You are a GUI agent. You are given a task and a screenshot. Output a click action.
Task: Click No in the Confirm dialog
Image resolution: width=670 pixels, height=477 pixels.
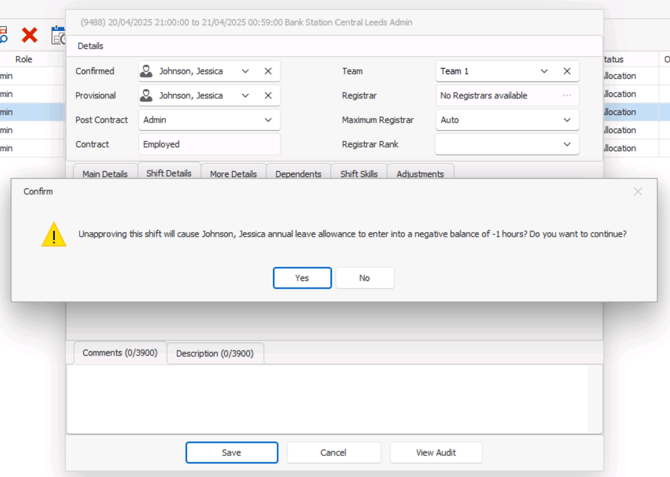(x=364, y=278)
